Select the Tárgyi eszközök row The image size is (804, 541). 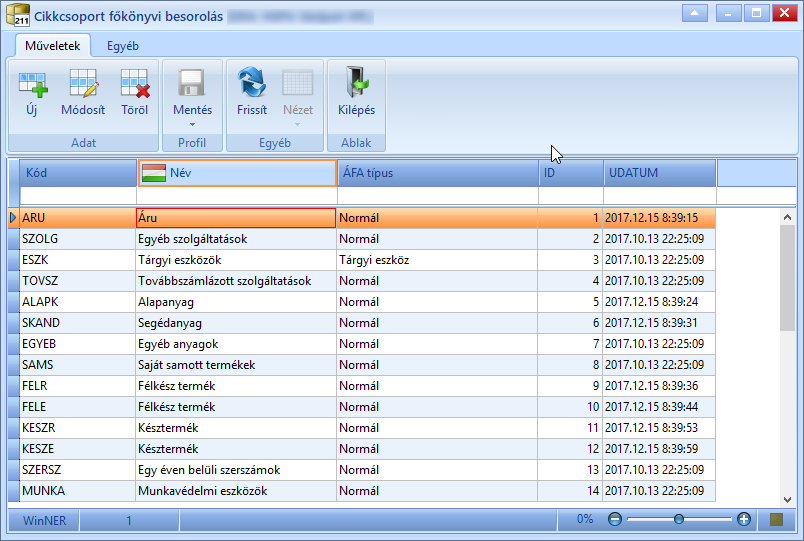point(361,260)
